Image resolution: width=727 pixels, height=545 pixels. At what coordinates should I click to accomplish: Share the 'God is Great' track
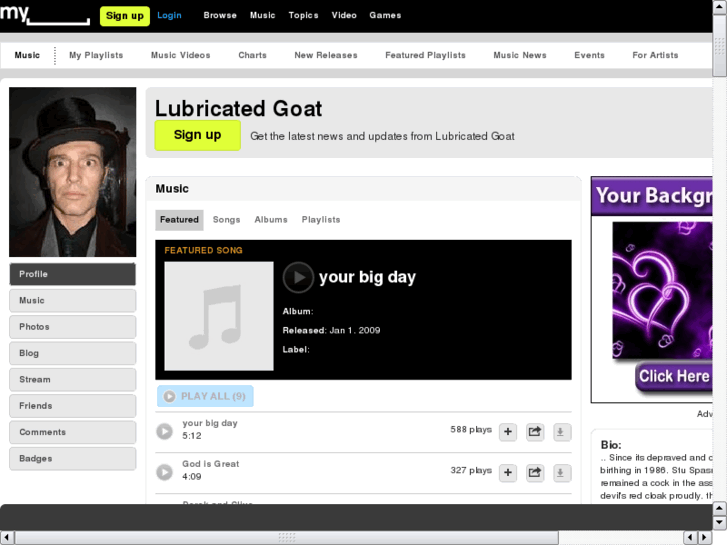tap(535, 472)
